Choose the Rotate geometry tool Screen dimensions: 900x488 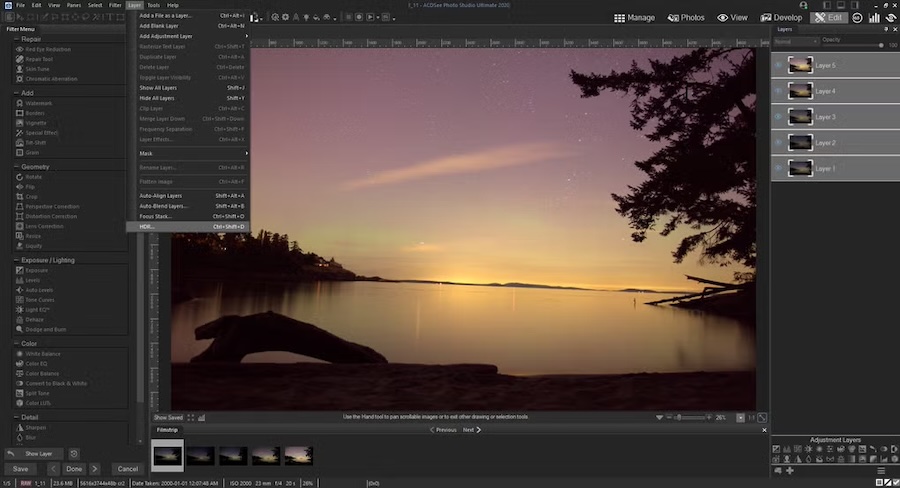33,177
